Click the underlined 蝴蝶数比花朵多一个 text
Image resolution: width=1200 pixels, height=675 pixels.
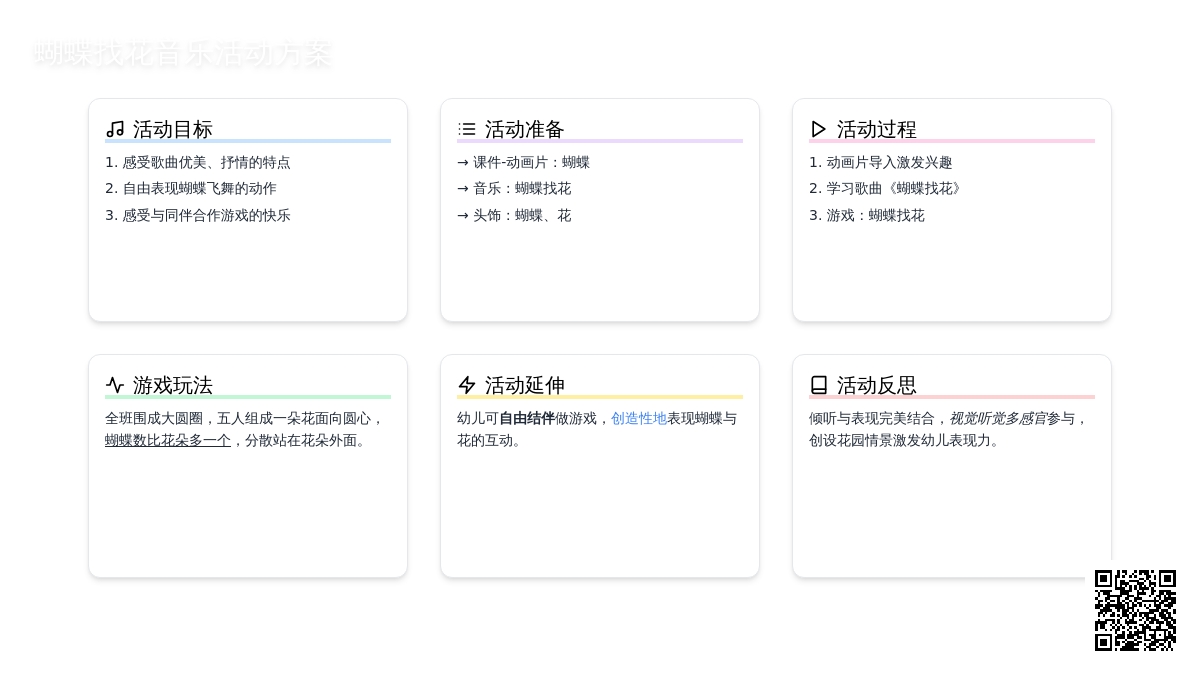pyautogui.click(x=168, y=440)
